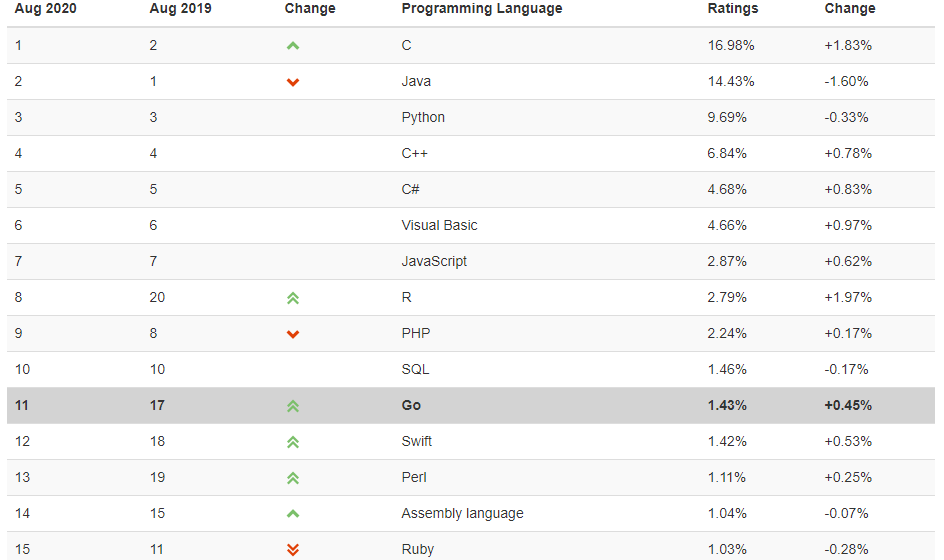Click the red down arrow in PHP row
944x560 pixels.
click(x=293, y=334)
